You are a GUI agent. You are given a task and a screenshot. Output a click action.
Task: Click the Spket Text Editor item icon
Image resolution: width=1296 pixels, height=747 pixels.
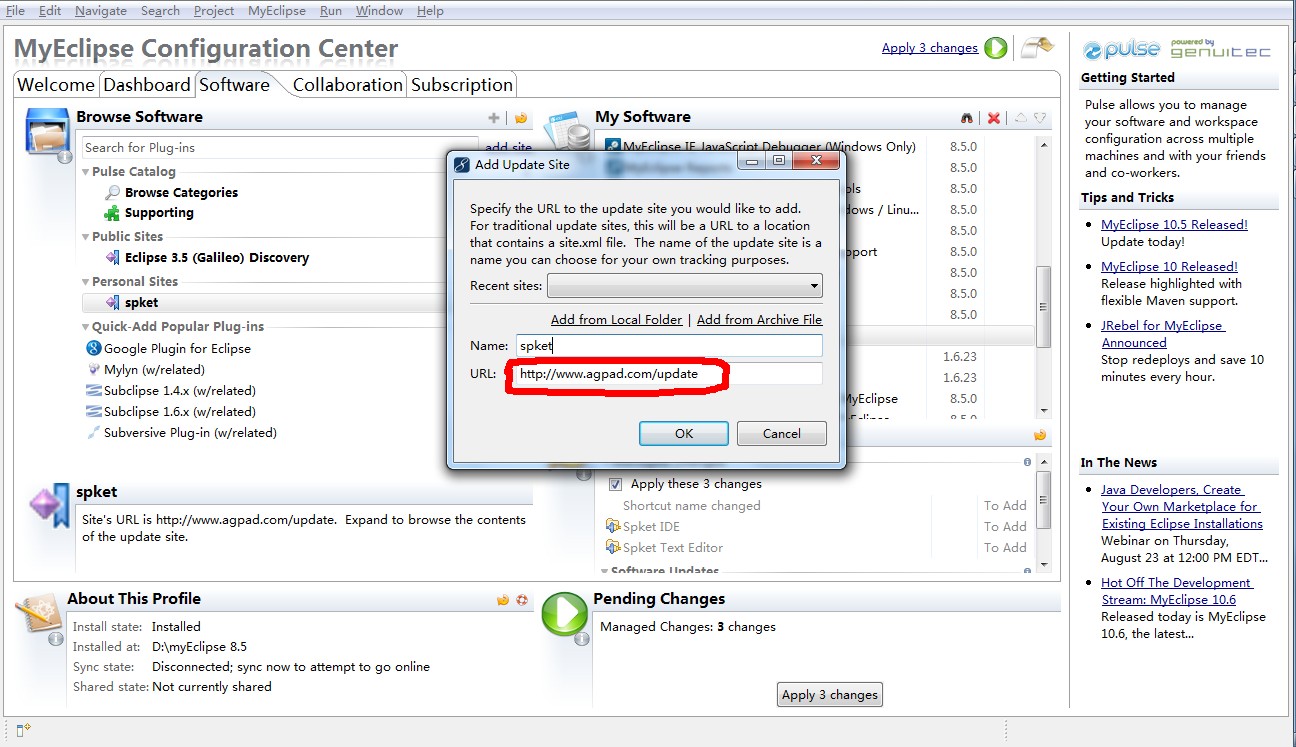pyautogui.click(x=613, y=547)
